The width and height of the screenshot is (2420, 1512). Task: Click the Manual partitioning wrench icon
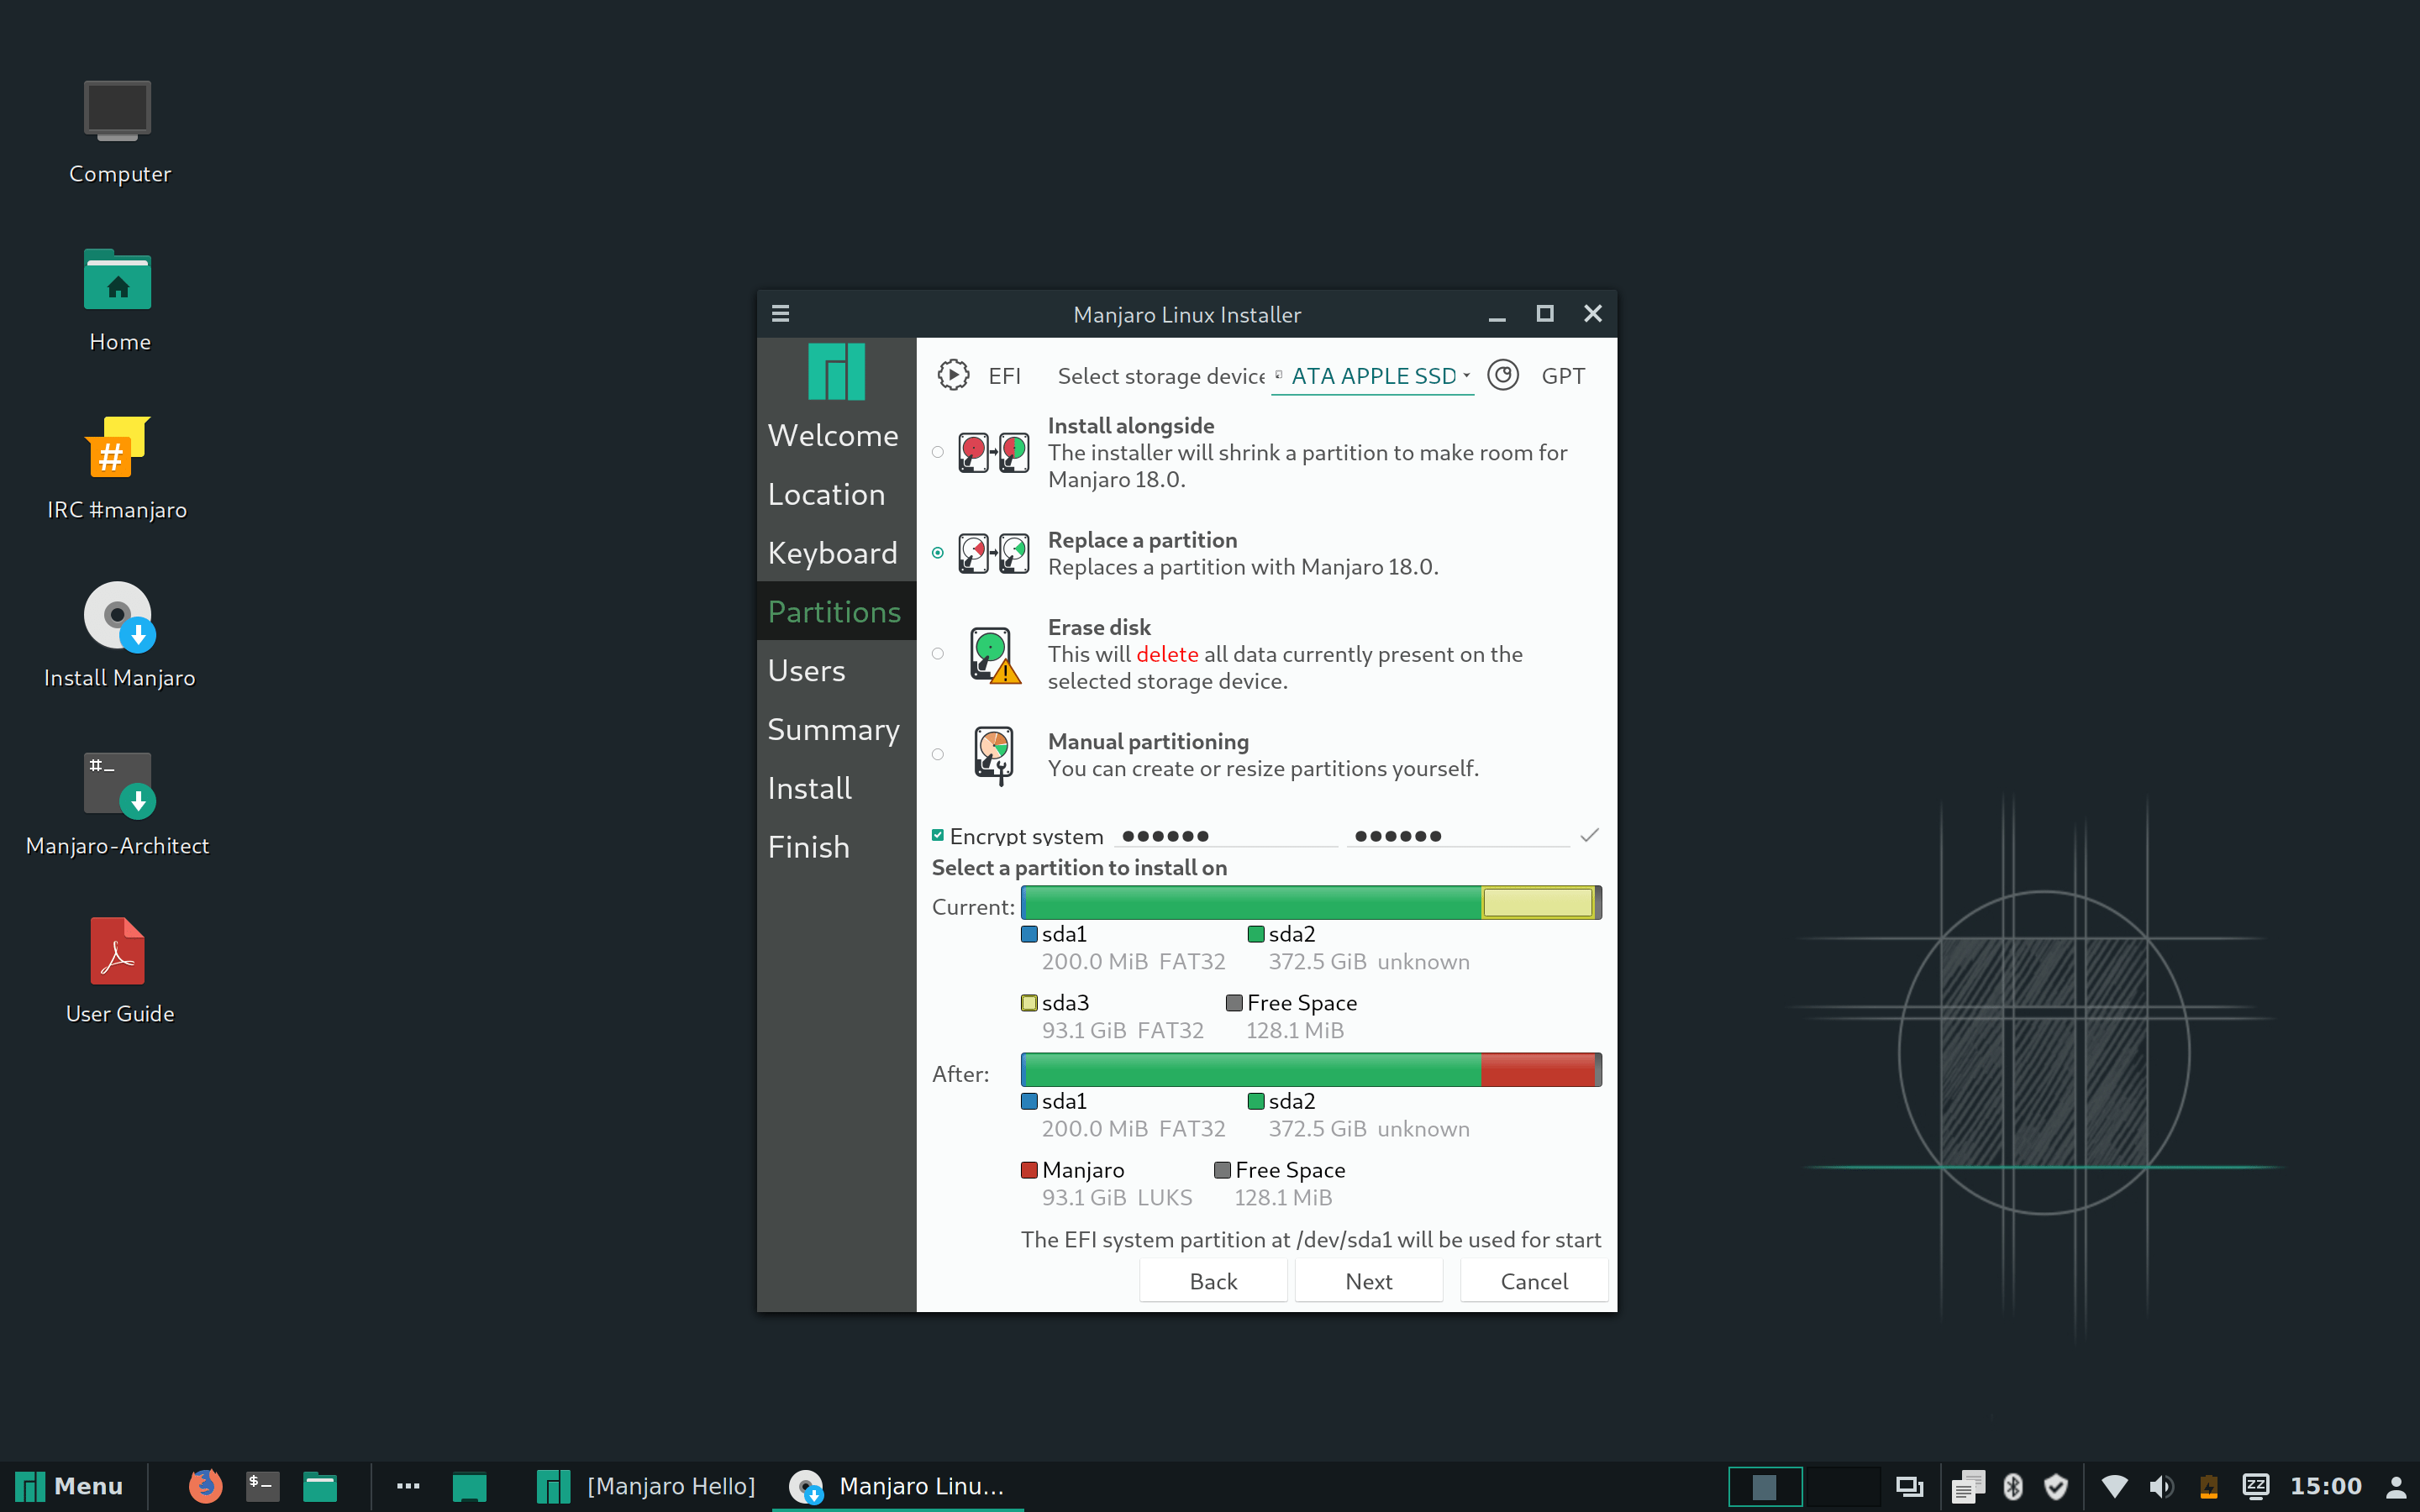coord(994,755)
